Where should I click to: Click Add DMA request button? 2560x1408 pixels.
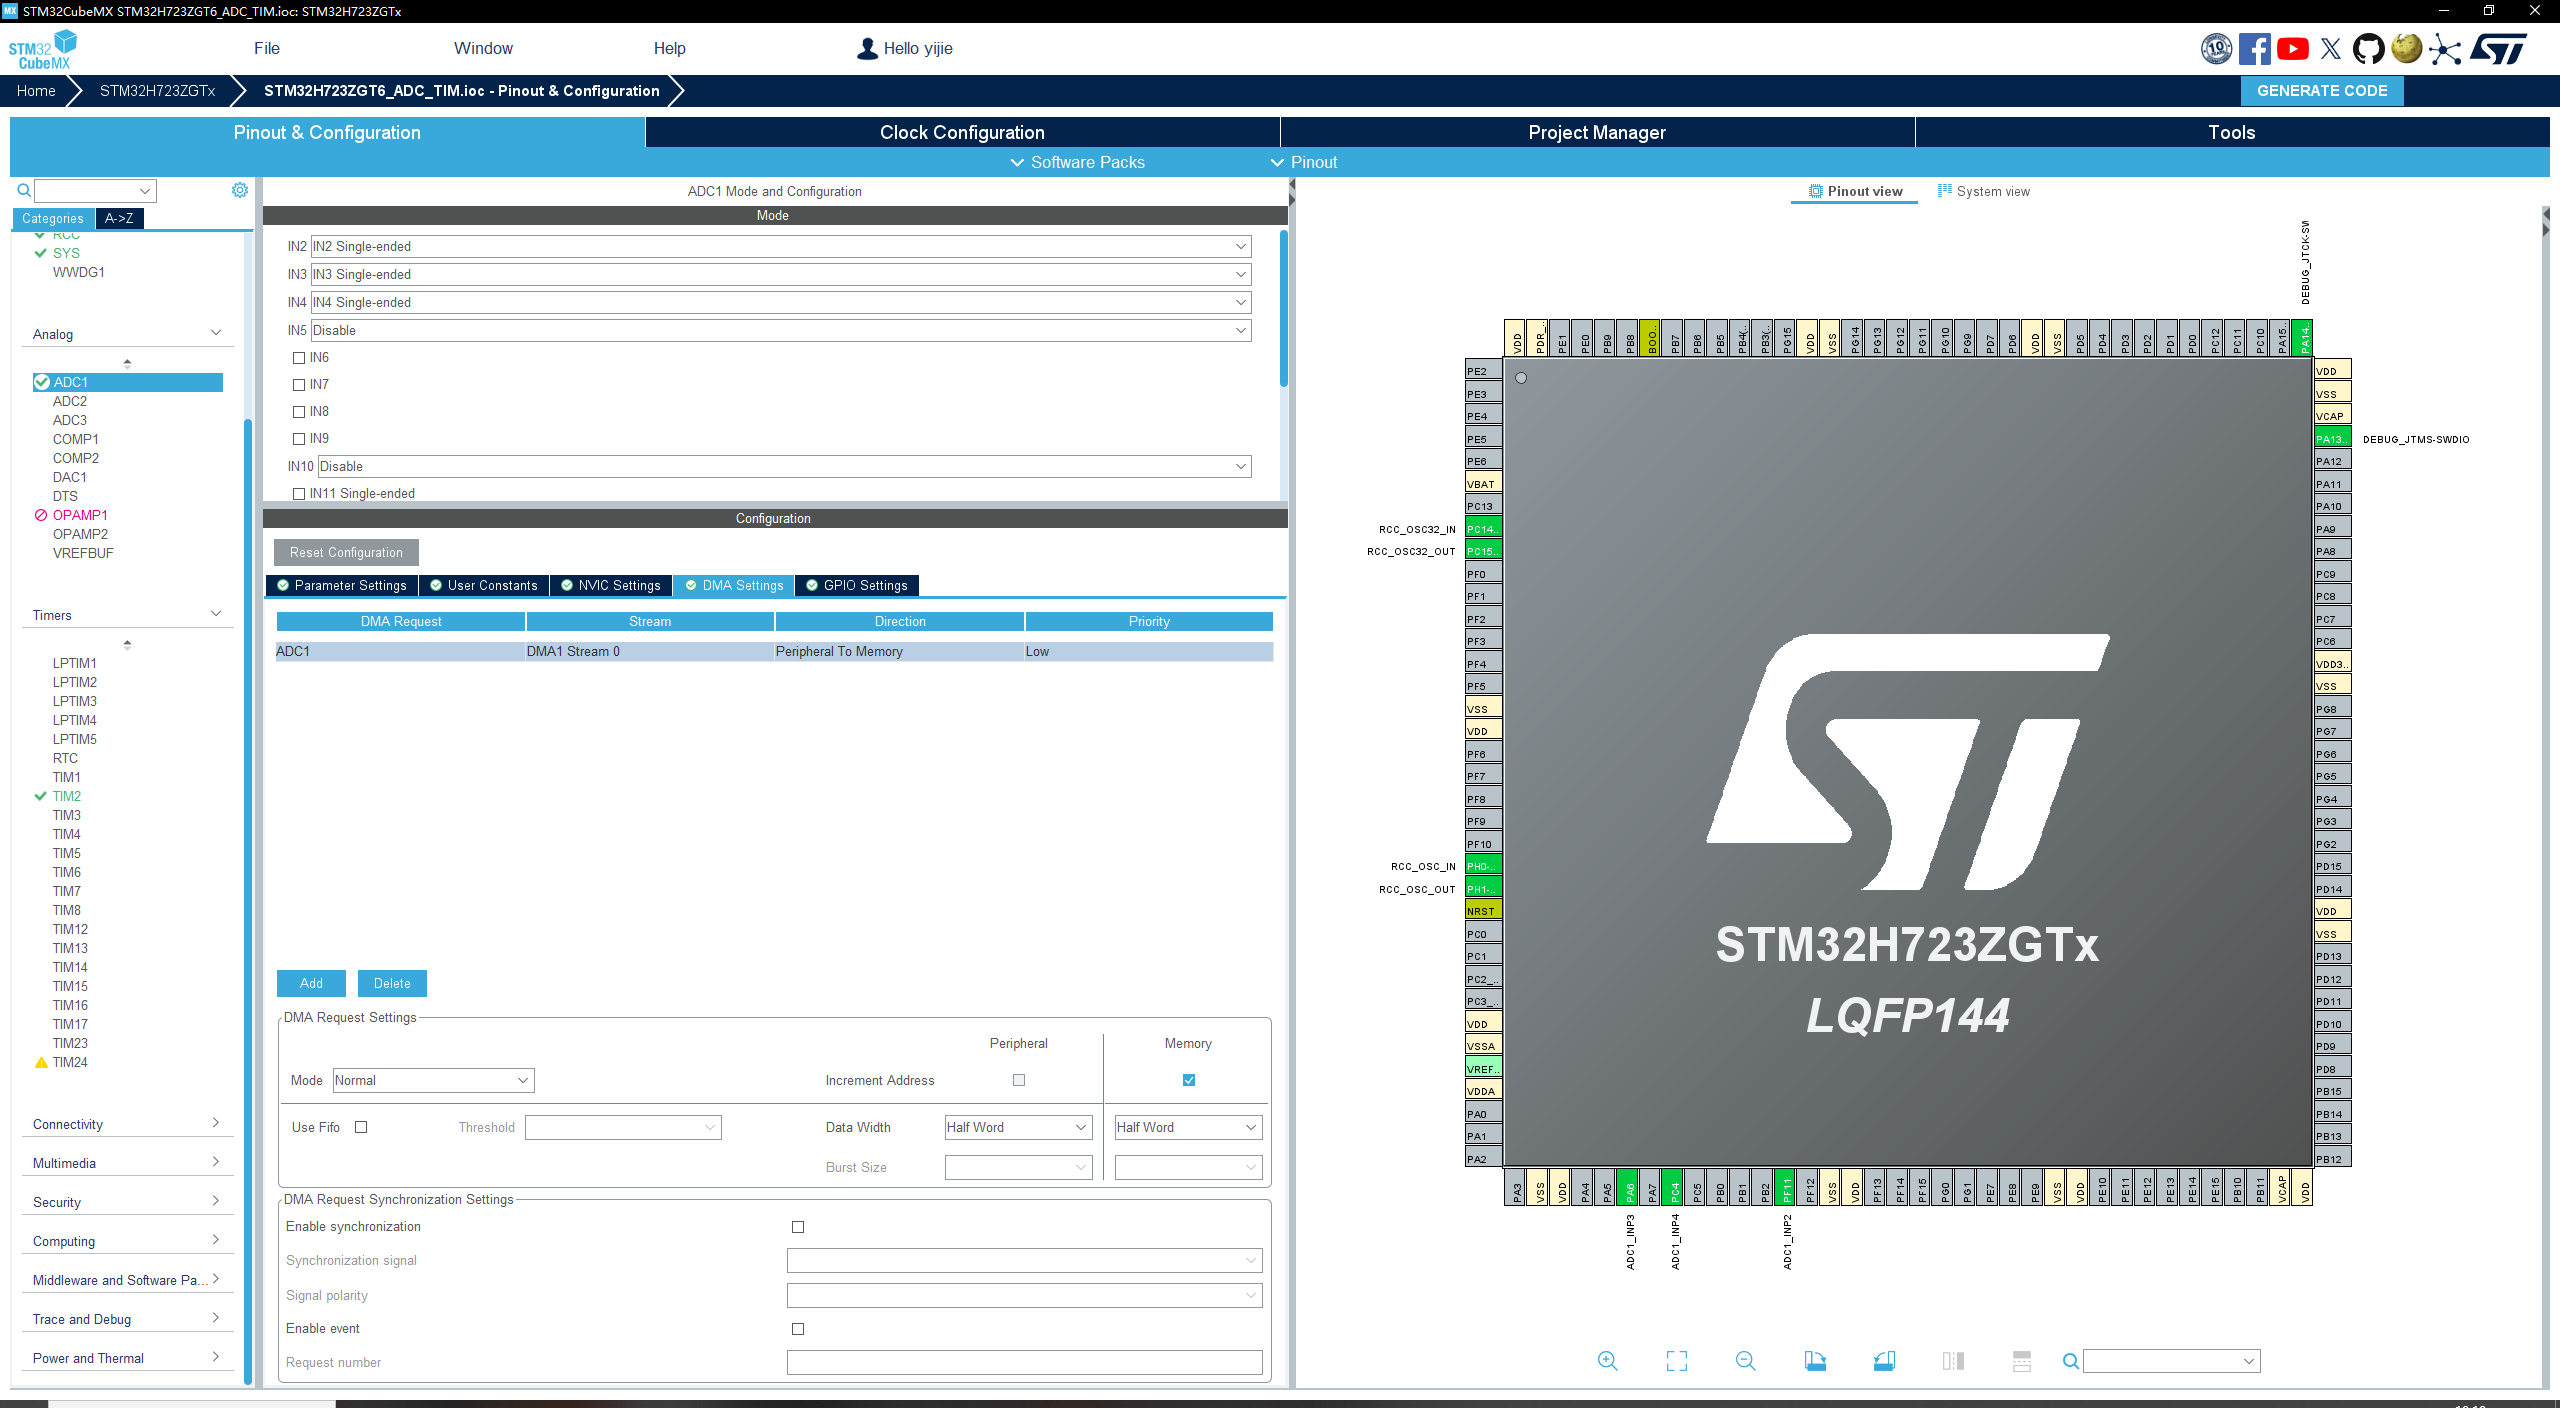pos(311,983)
